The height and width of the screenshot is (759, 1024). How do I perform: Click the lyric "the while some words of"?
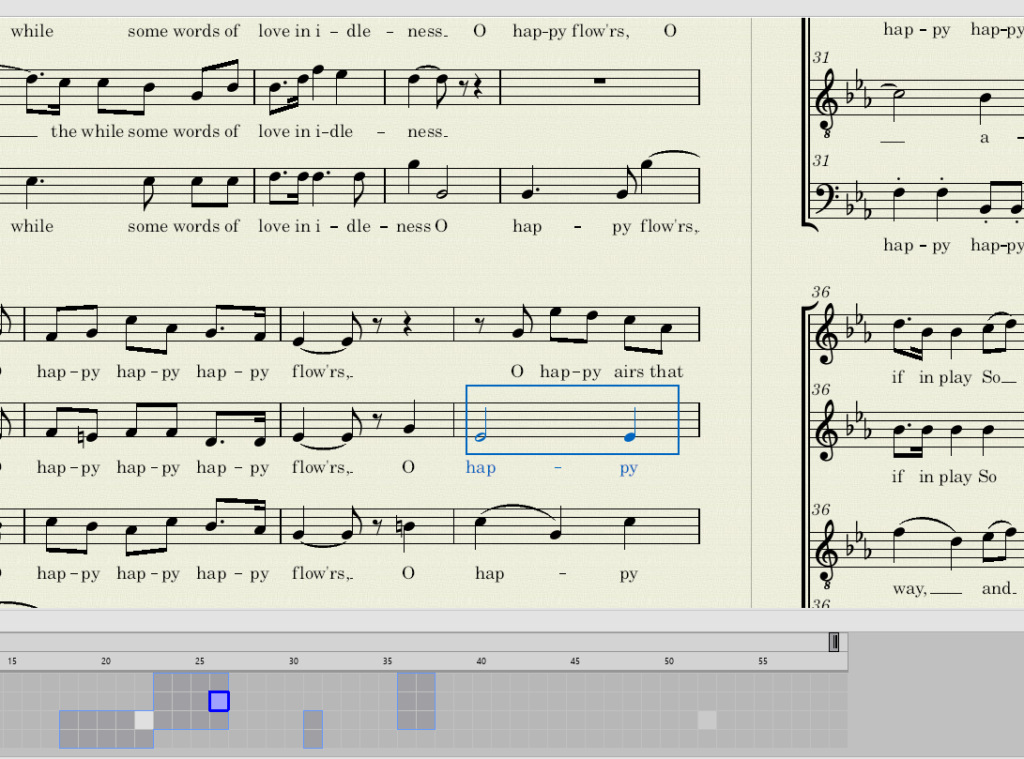(145, 131)
